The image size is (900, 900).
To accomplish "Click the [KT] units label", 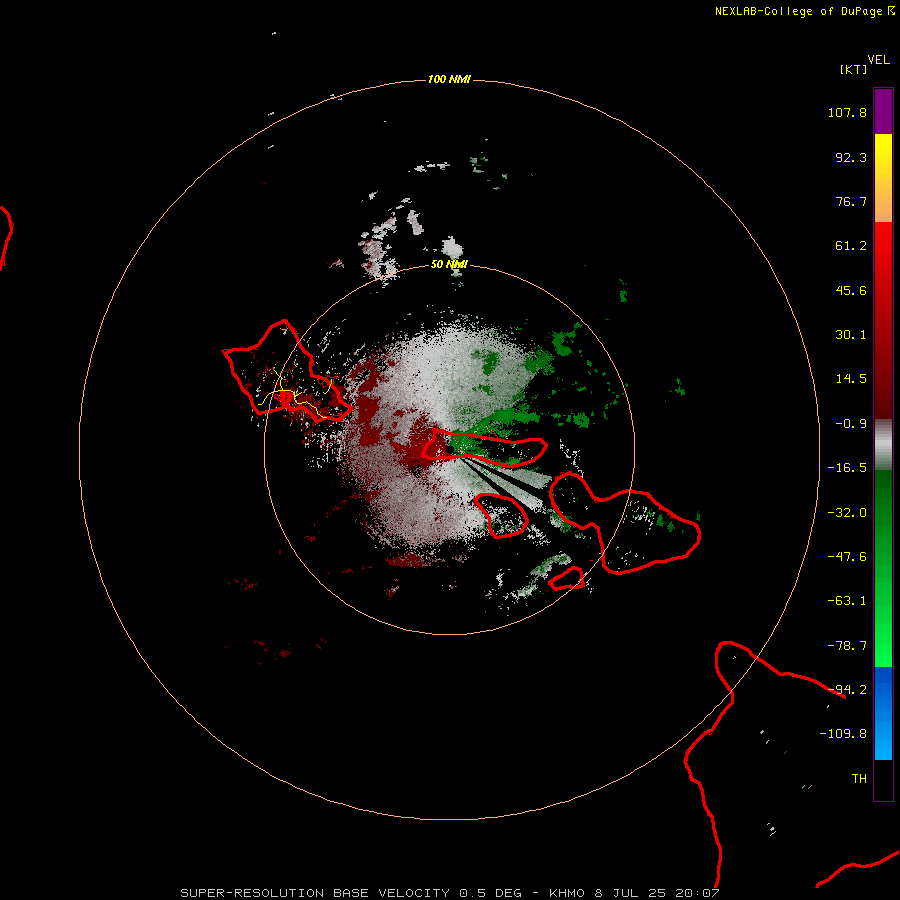I will coord(854,69).
